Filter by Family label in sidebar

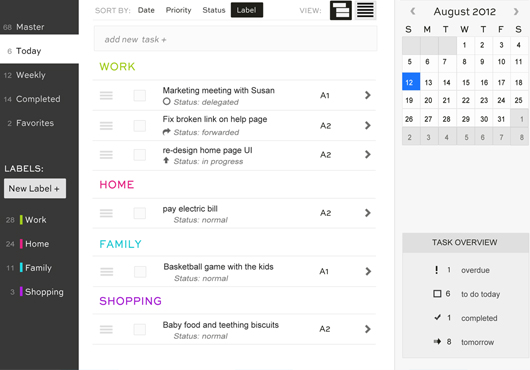click(x=38, y=268)
